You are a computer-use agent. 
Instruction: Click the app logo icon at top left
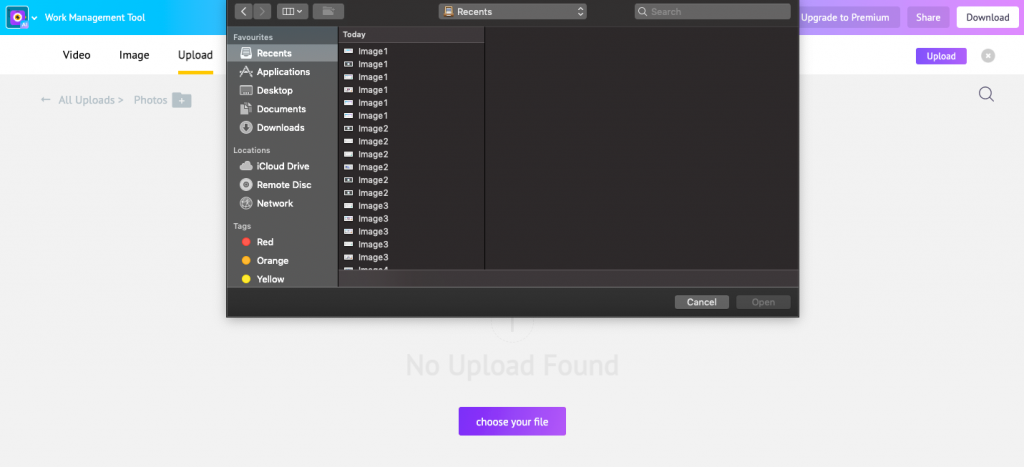(x=17, y=18)
